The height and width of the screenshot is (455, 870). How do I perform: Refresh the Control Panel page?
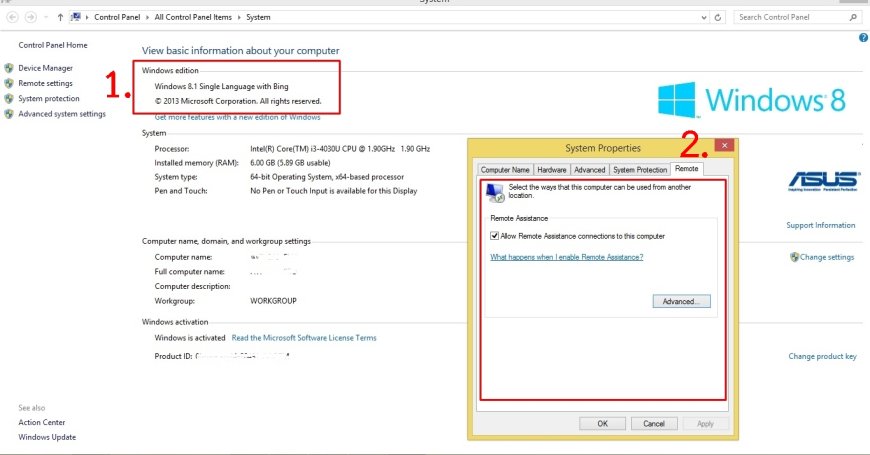717,18
